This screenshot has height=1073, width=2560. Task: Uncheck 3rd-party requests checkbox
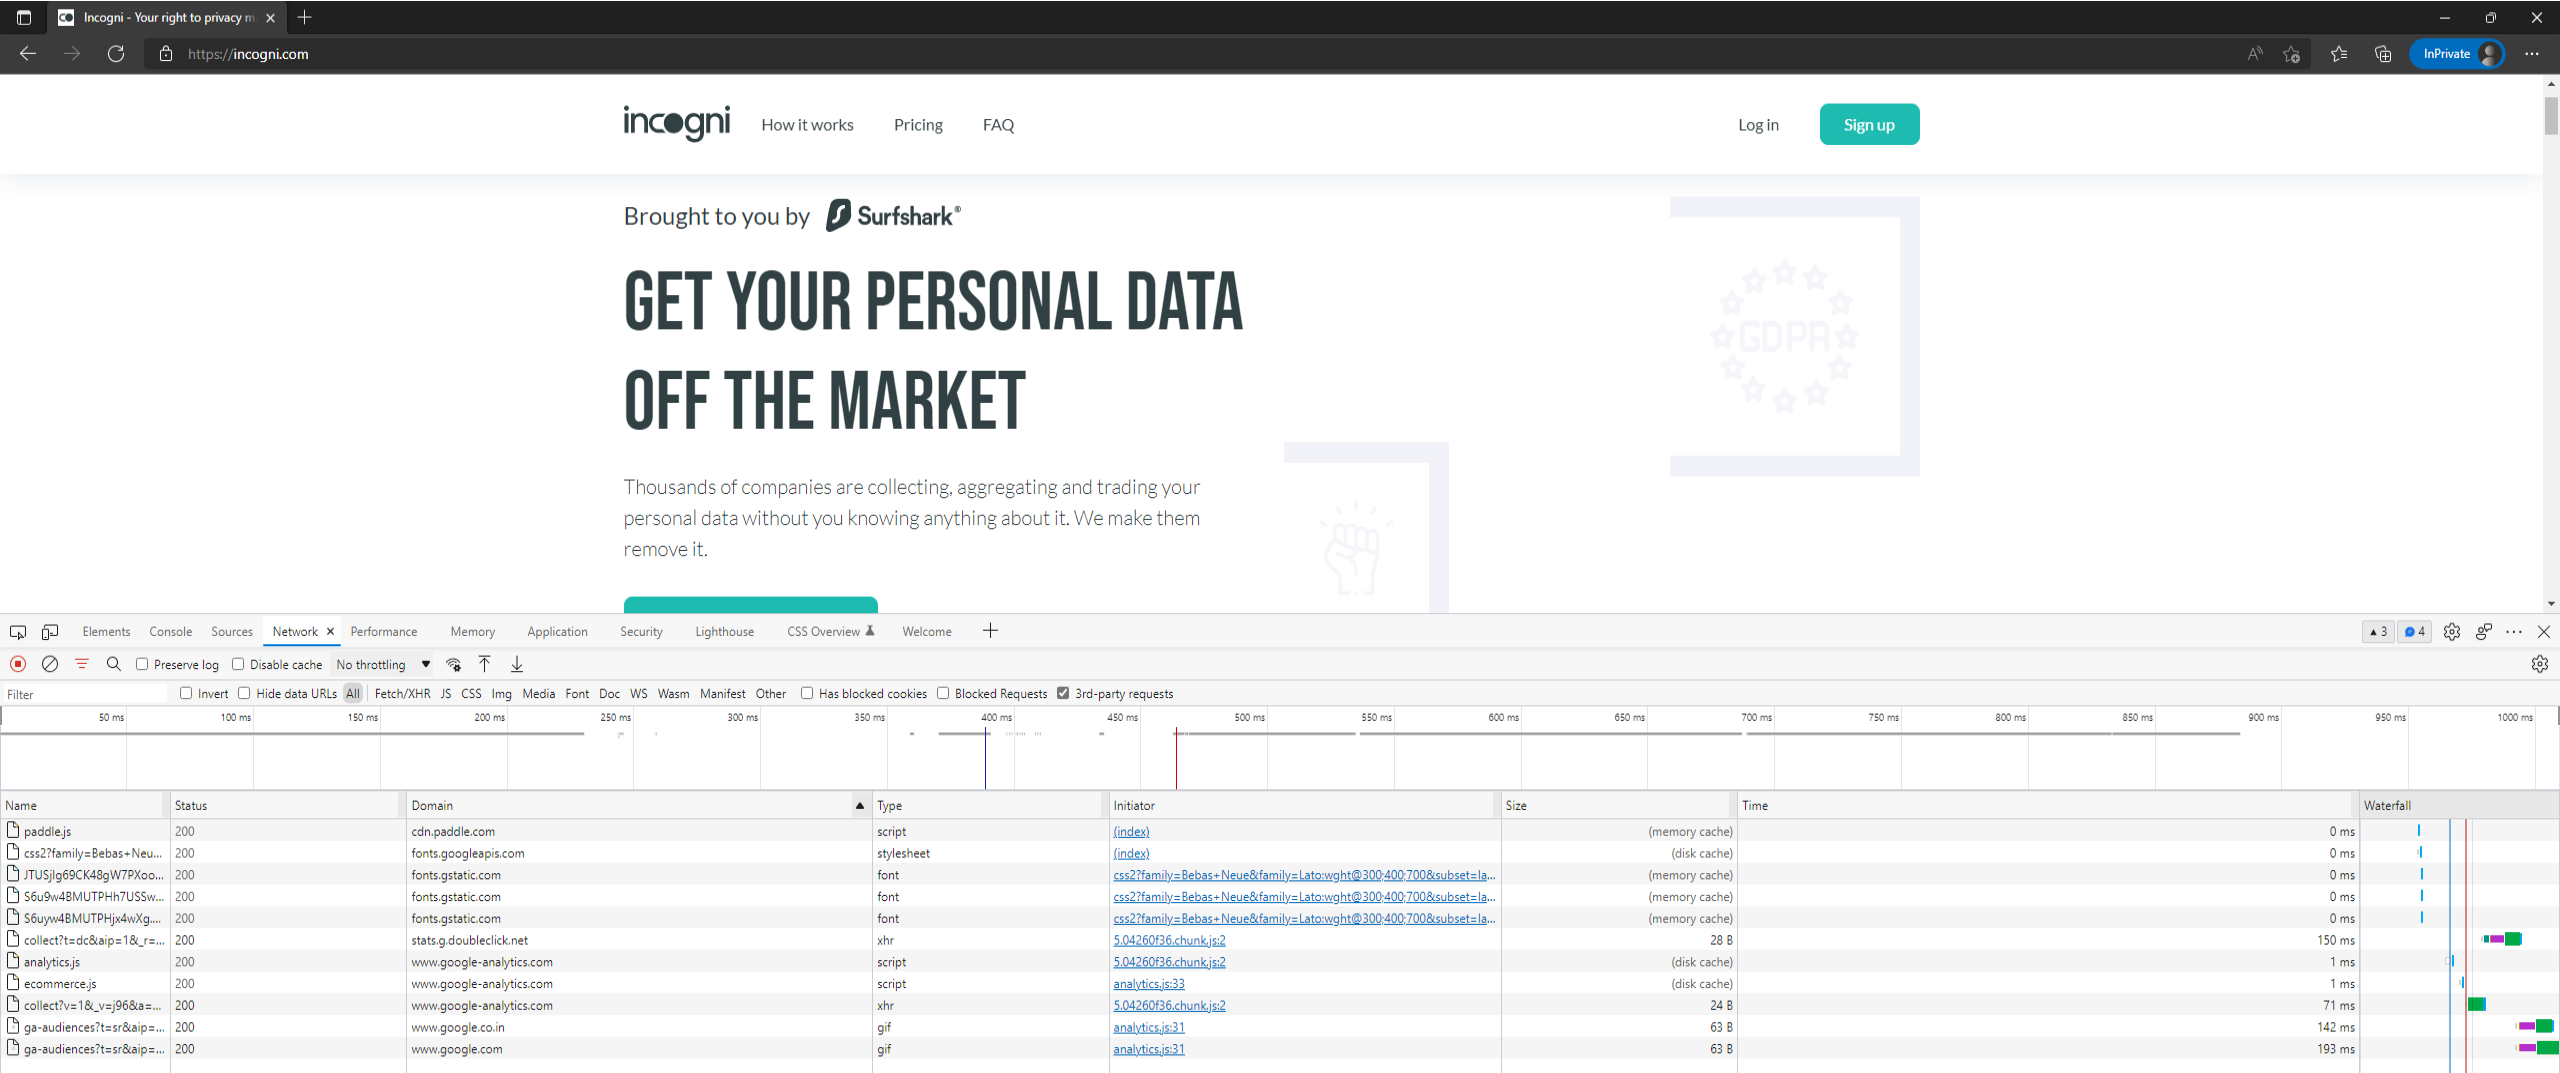pyautogui.click(x=1063, y=693)
